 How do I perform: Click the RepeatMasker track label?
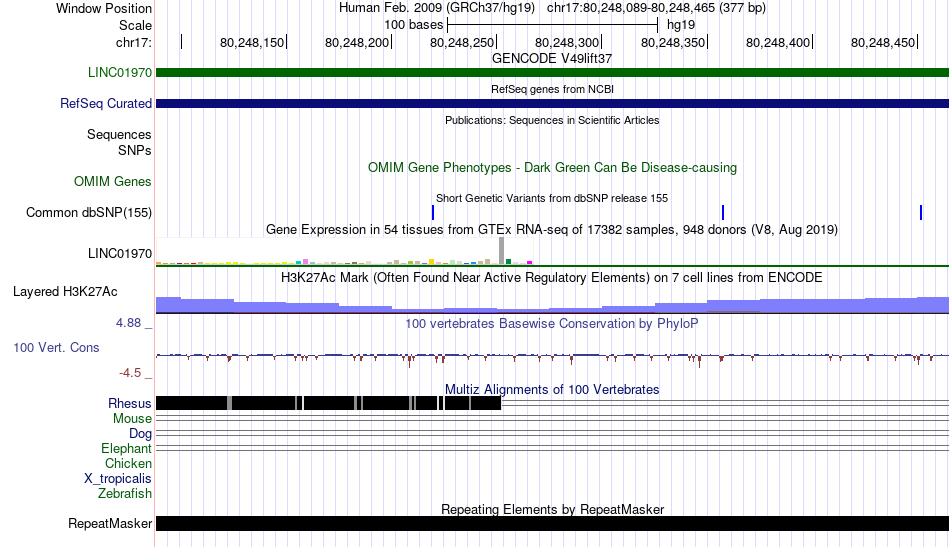tap(110, 523)
